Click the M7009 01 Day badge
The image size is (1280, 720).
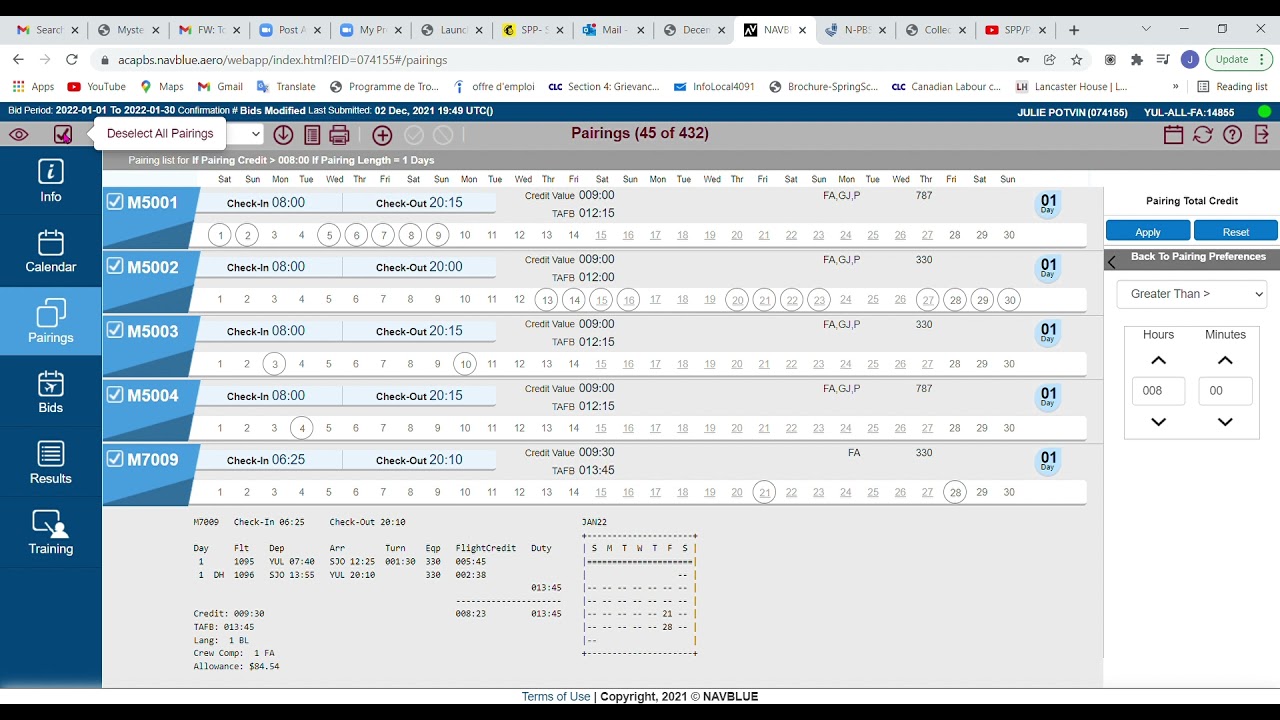[1048, 460]
